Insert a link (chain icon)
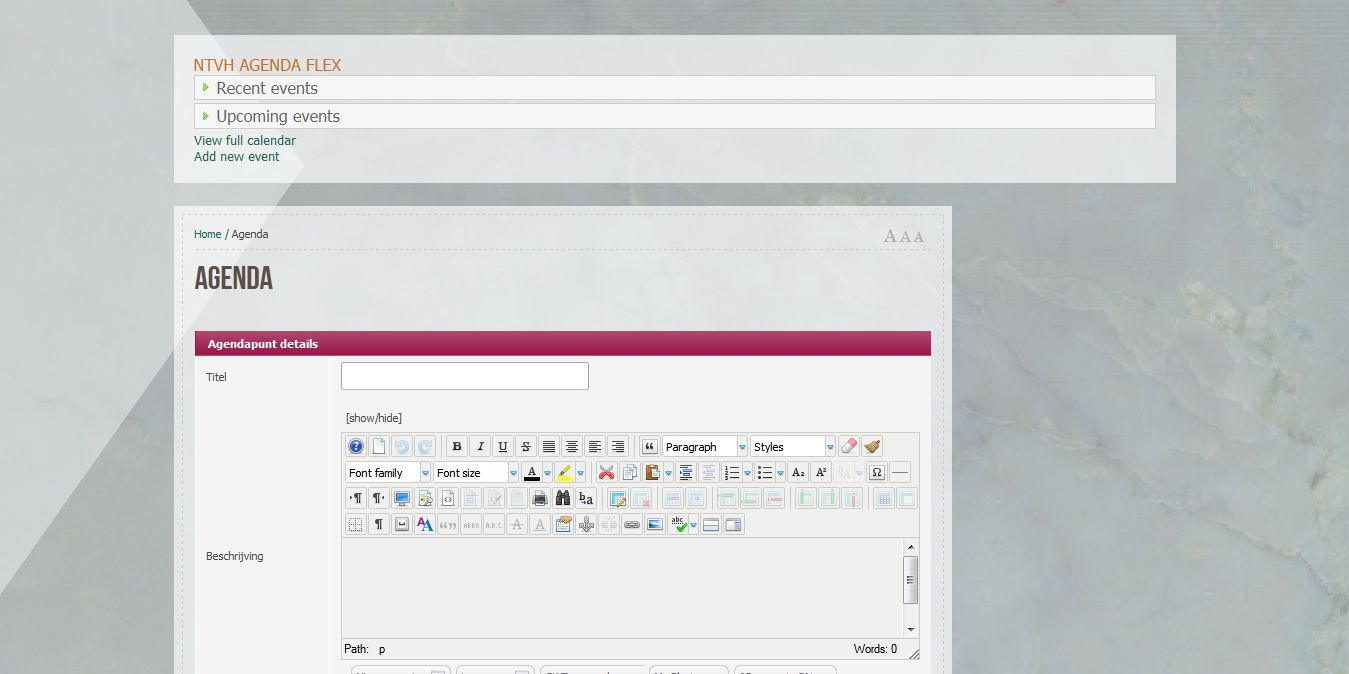The width and height of the screenshot is (1349, 674). (632, 524)
